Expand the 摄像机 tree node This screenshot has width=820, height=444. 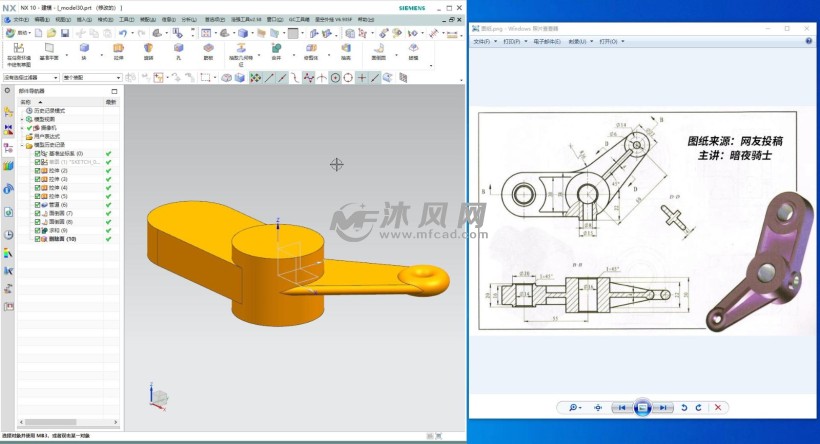(x=22, y=128)
